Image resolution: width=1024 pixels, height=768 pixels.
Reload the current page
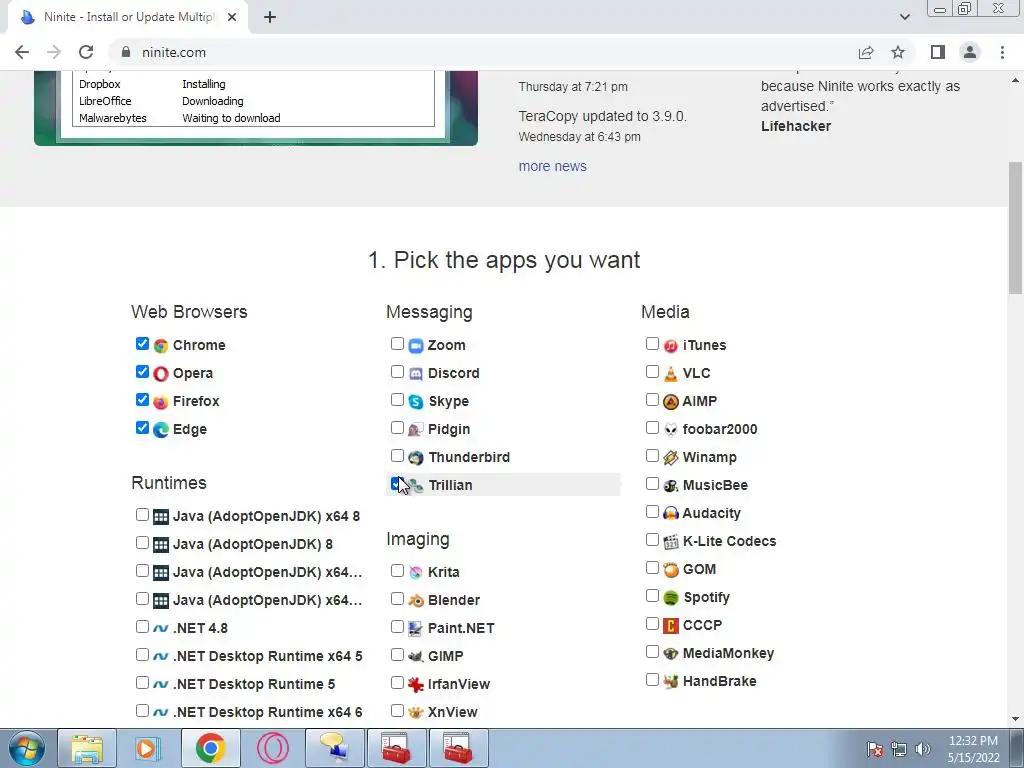(x=86, y=52)
